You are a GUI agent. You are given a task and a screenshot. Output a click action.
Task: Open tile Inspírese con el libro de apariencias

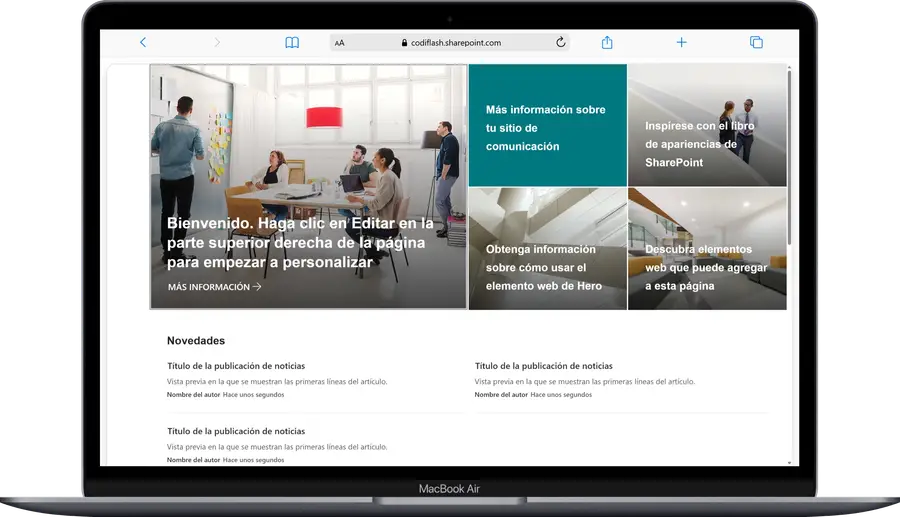(707, 125)
